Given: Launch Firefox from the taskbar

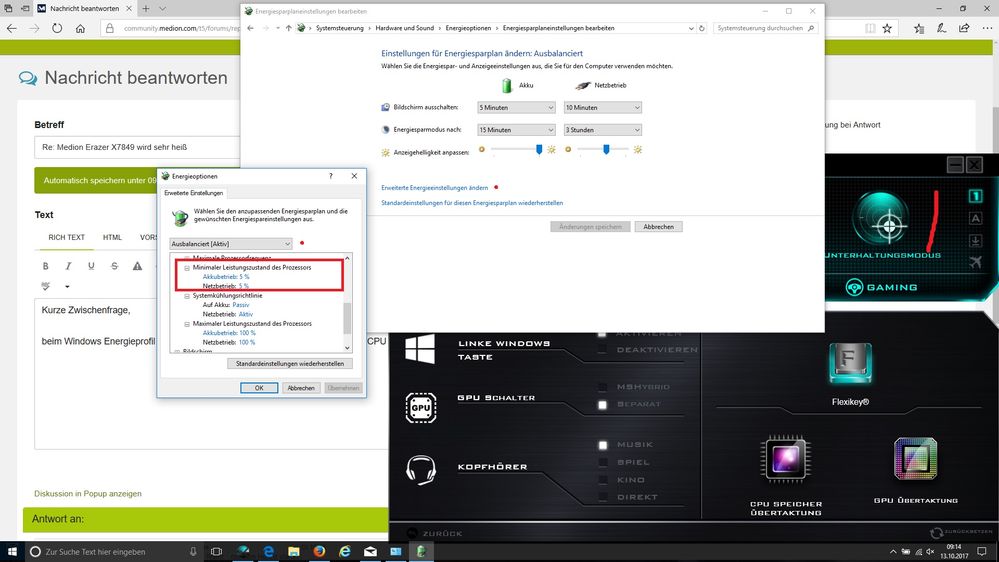Looking at the screenshot, I should (x=319, y=551).
